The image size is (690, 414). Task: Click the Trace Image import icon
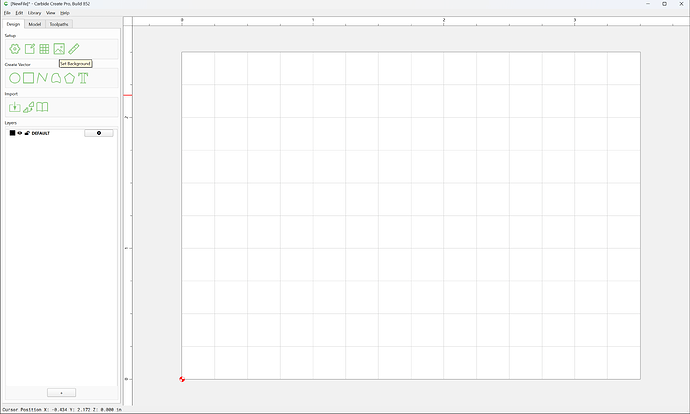29,107
